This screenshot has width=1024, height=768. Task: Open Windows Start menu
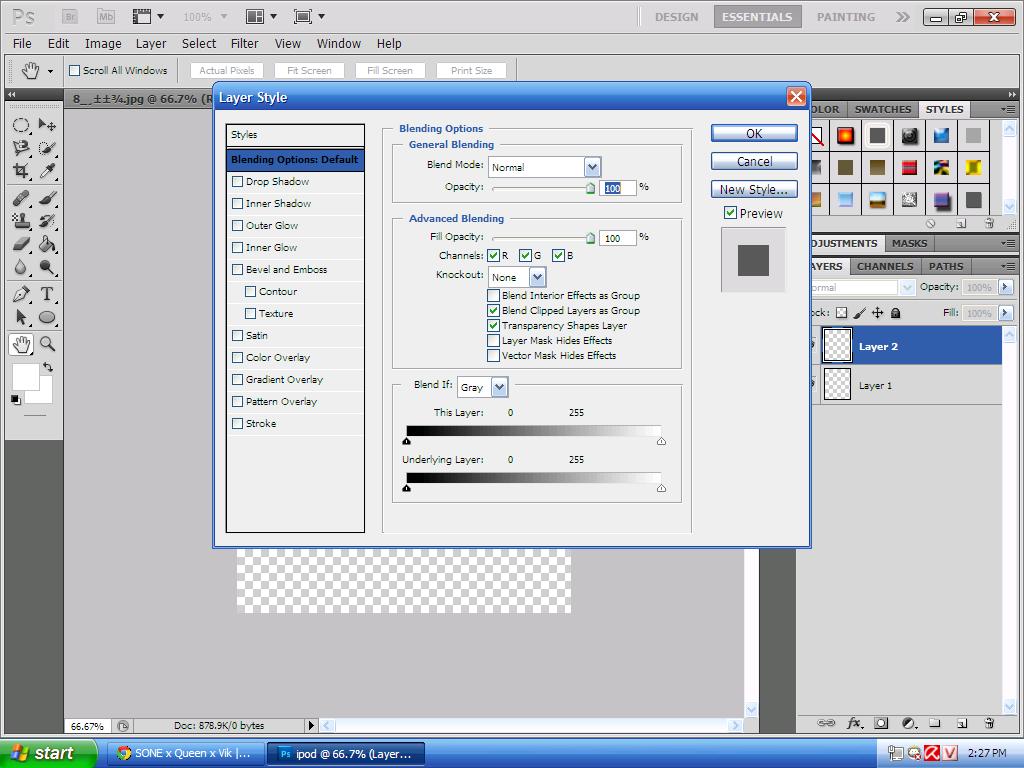pyautogui.click(x=47, y=753)
